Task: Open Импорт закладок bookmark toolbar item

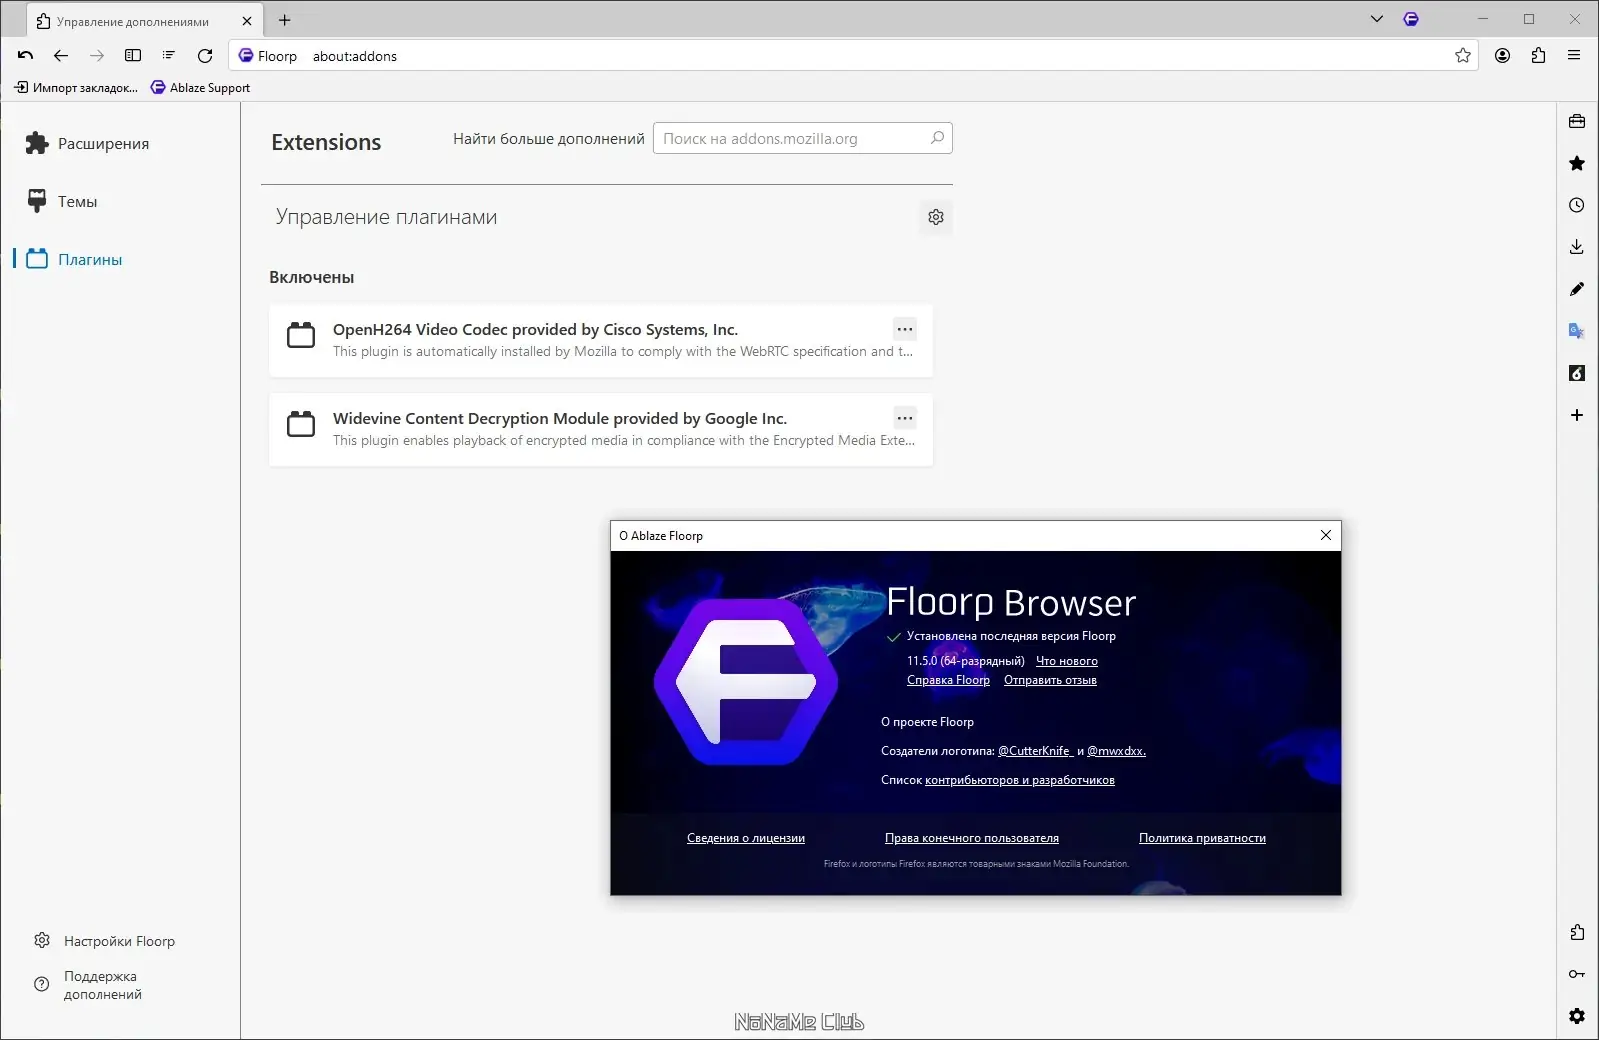Action: click(x=76, y=88)
